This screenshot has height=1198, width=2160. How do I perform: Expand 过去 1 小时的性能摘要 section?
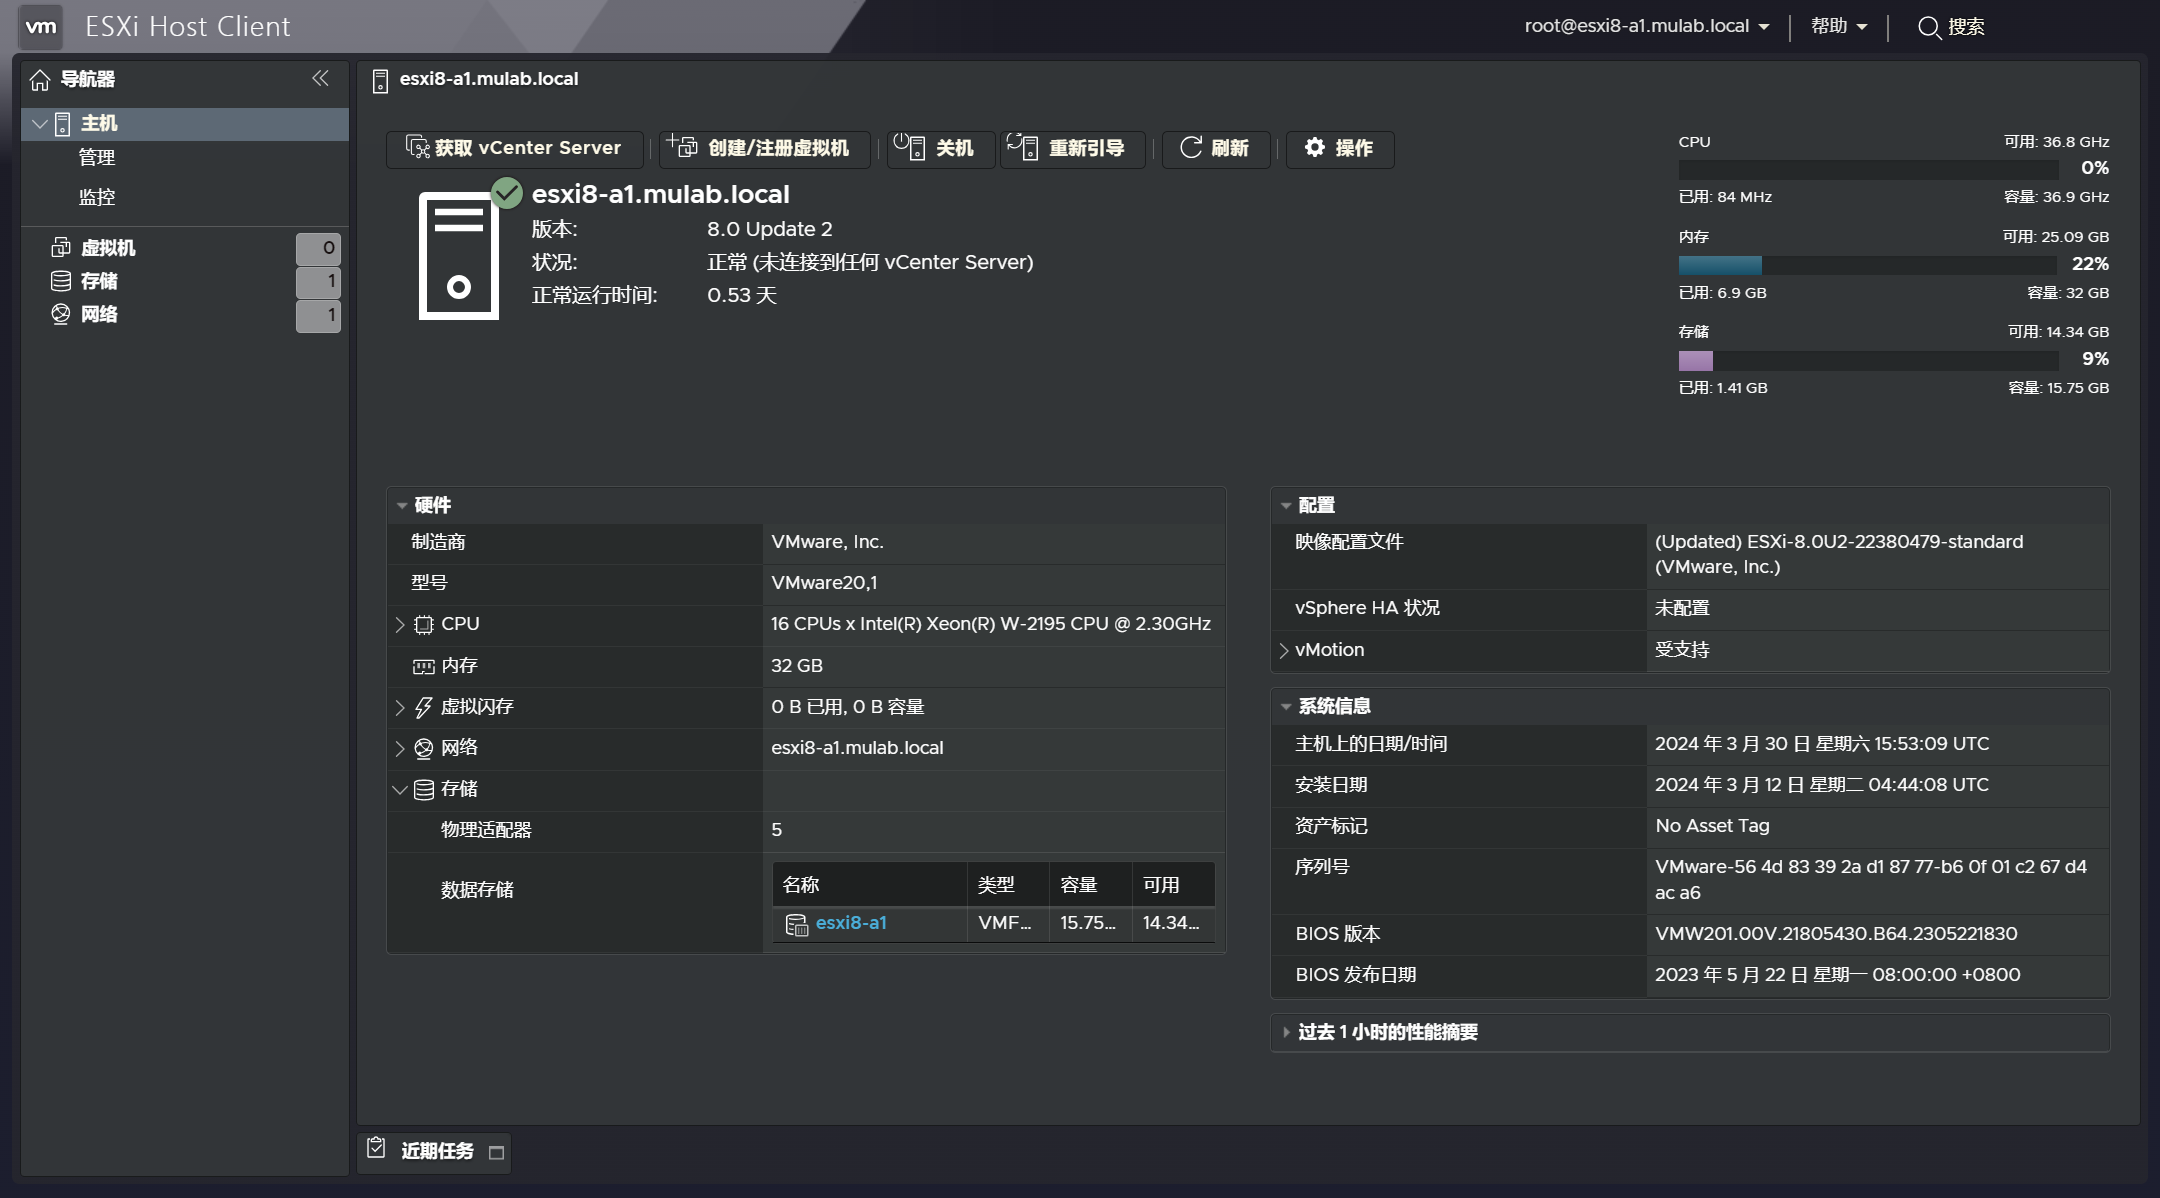coord(1286,1032)
